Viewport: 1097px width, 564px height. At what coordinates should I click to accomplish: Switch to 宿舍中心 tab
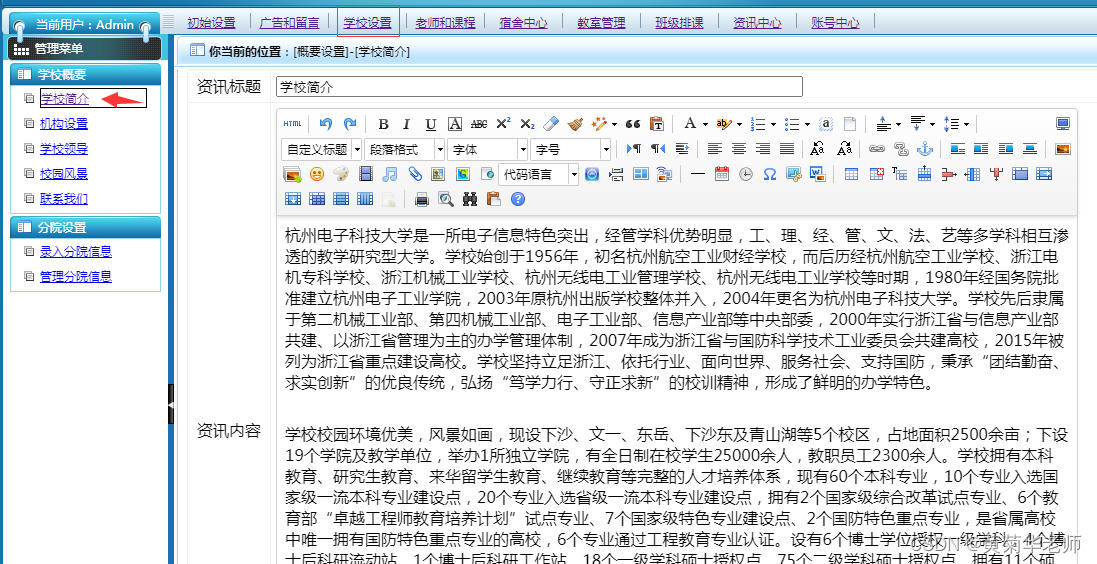pos(523,23)
